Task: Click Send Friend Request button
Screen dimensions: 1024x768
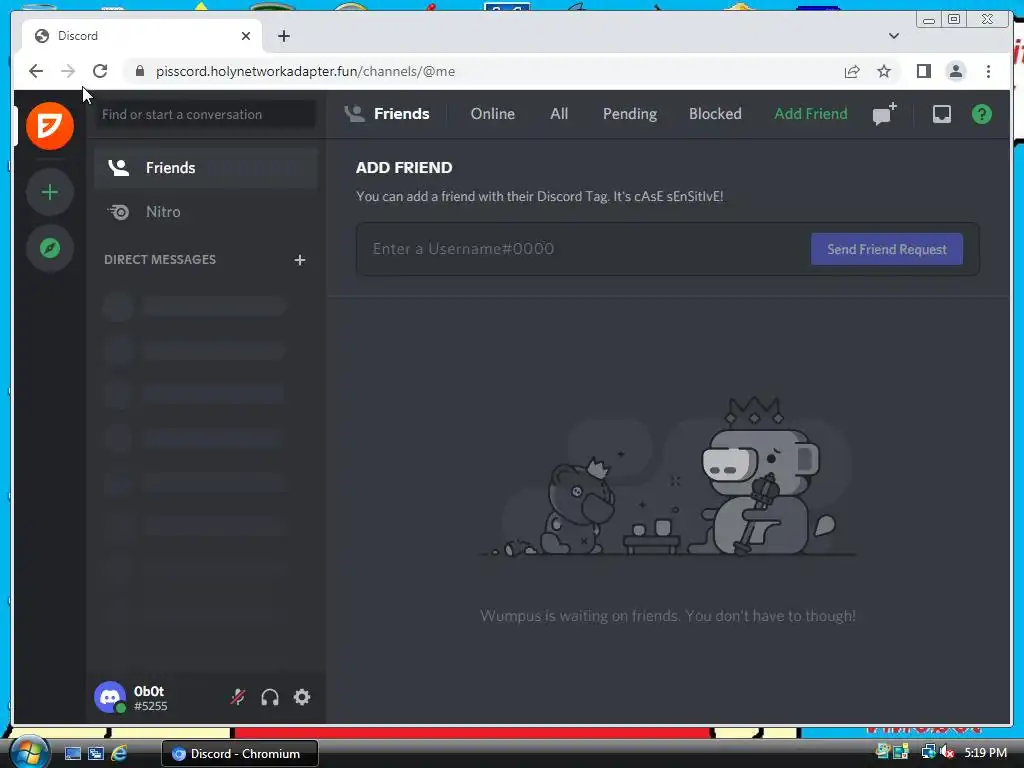Action: pos(887,249)
